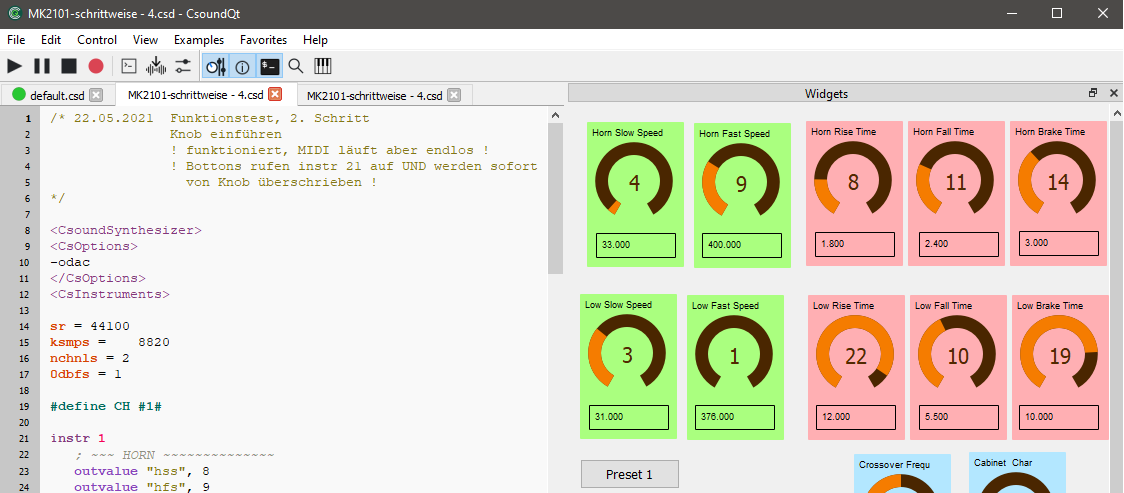
Task: Click the editor scrollbar up arrow
Action: [x=556, y=114]
